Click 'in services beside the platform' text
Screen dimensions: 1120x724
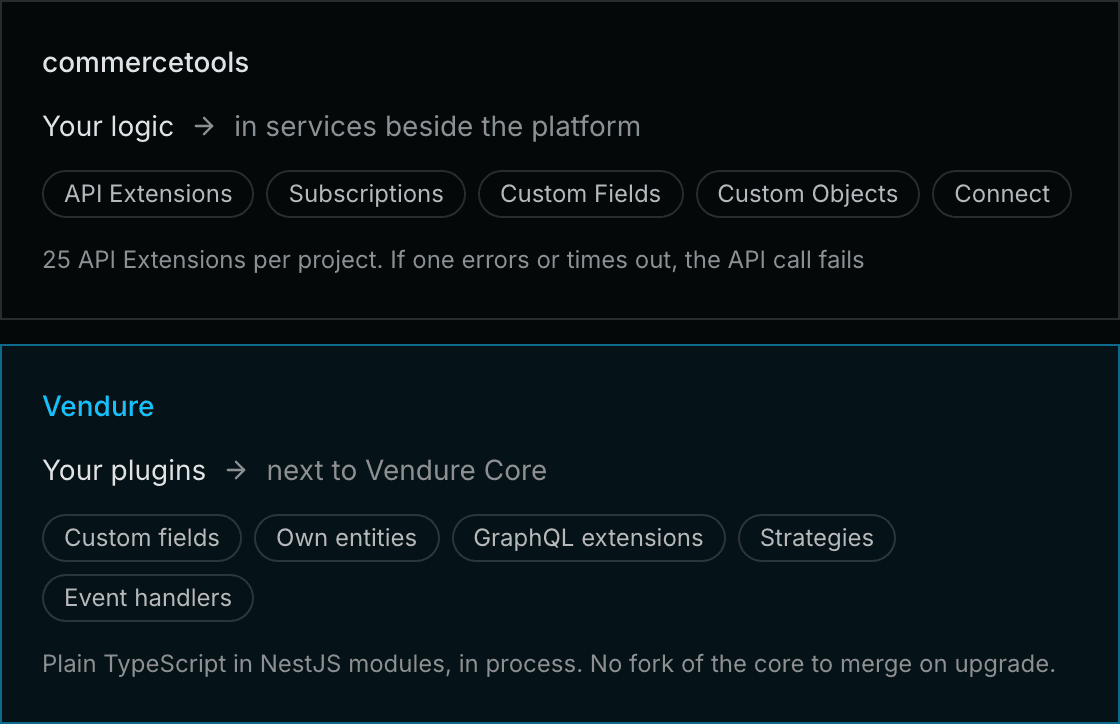[437, 126]
